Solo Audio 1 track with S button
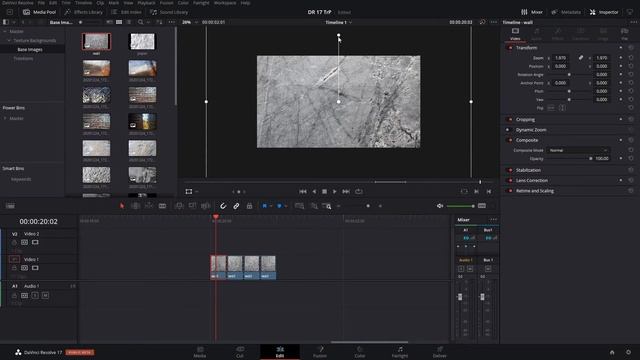Image resolution: width=640 pixels, height=360 pixels. pyautogui.click(x=35, y=295)
